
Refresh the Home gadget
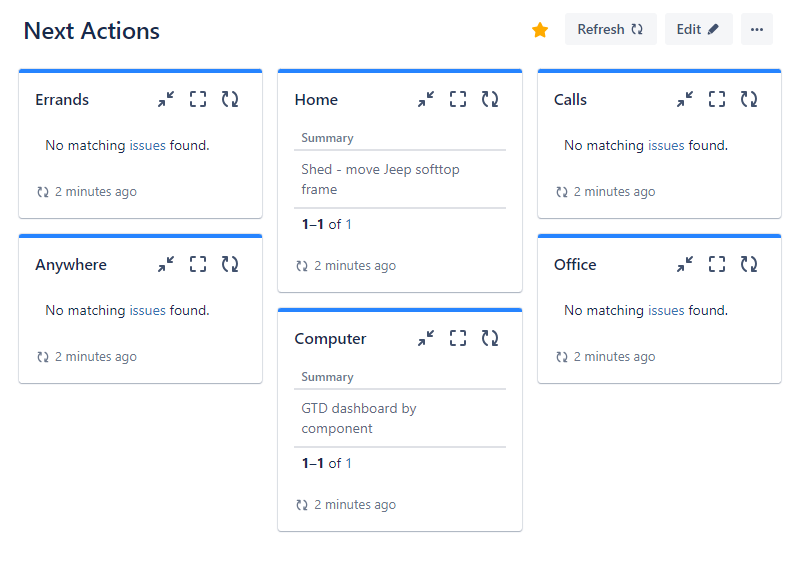(490, 99)
